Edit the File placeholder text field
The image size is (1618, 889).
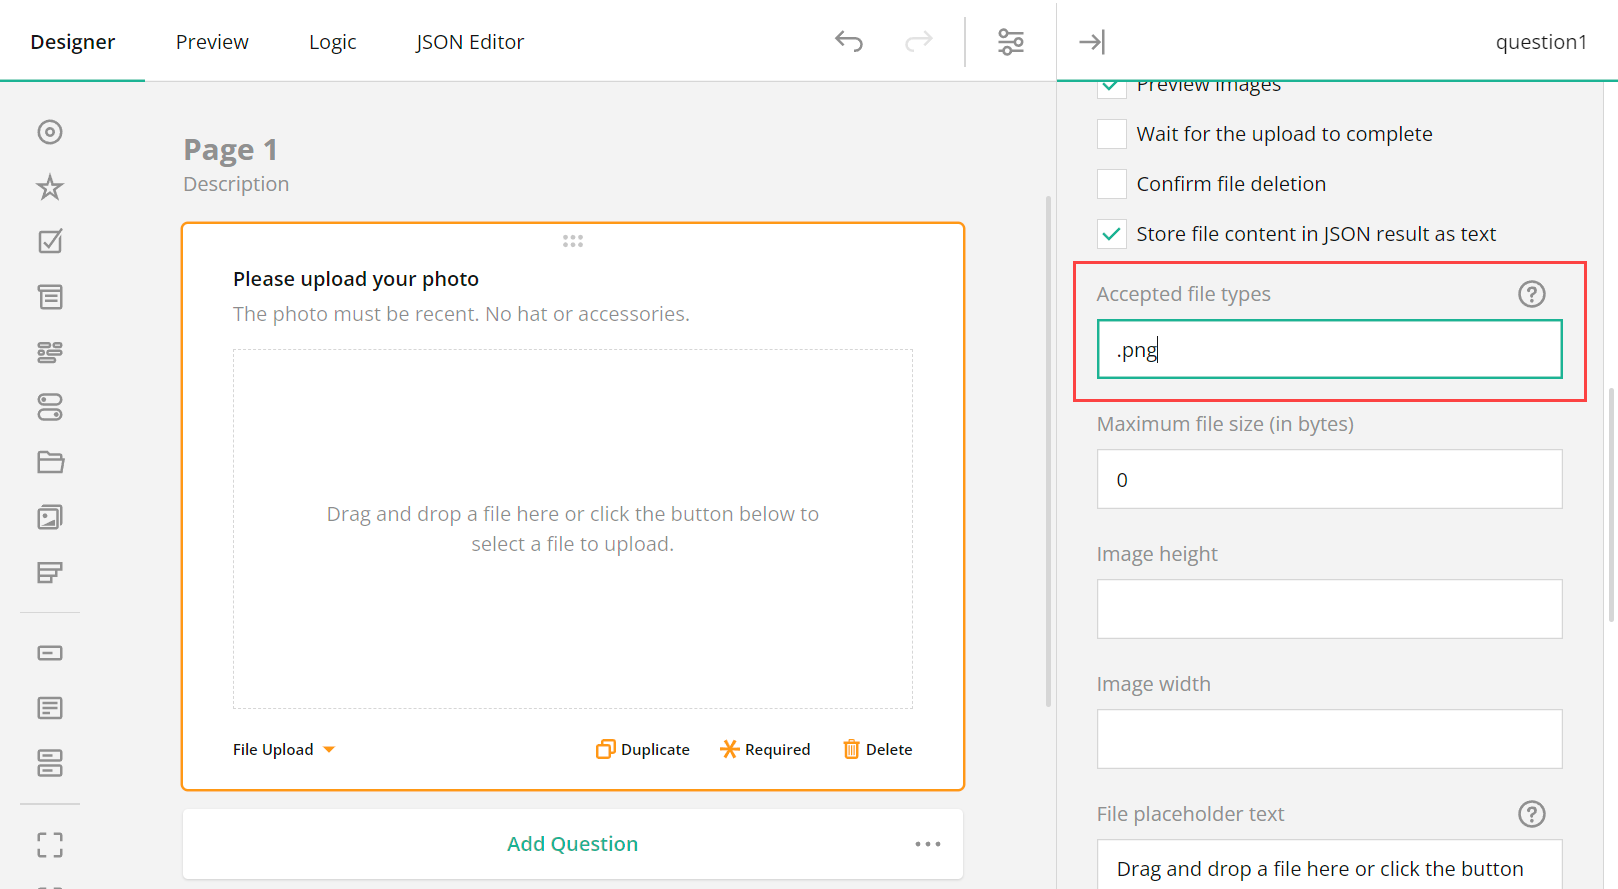click(1330, 865)
